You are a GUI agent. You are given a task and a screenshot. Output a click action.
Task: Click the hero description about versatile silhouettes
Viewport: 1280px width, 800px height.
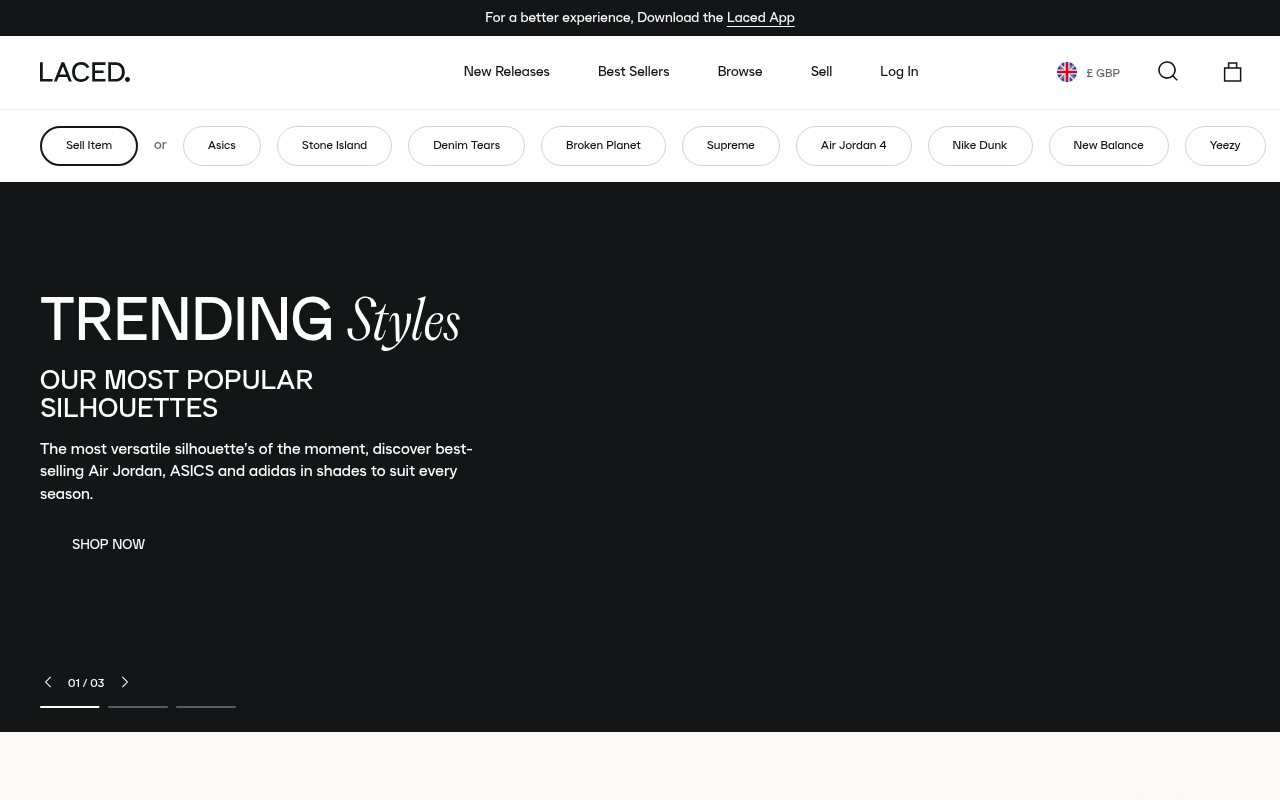pos(256,471)
